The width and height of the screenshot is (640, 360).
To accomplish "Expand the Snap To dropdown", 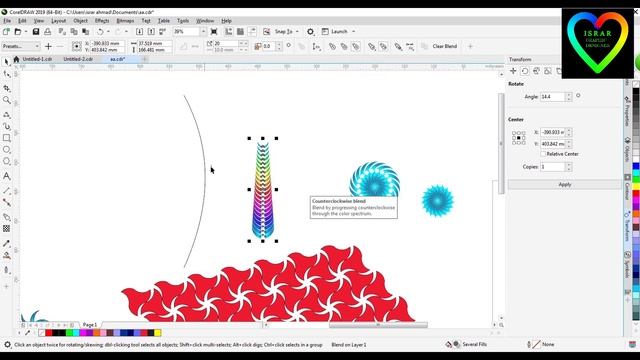I will 297,31.
